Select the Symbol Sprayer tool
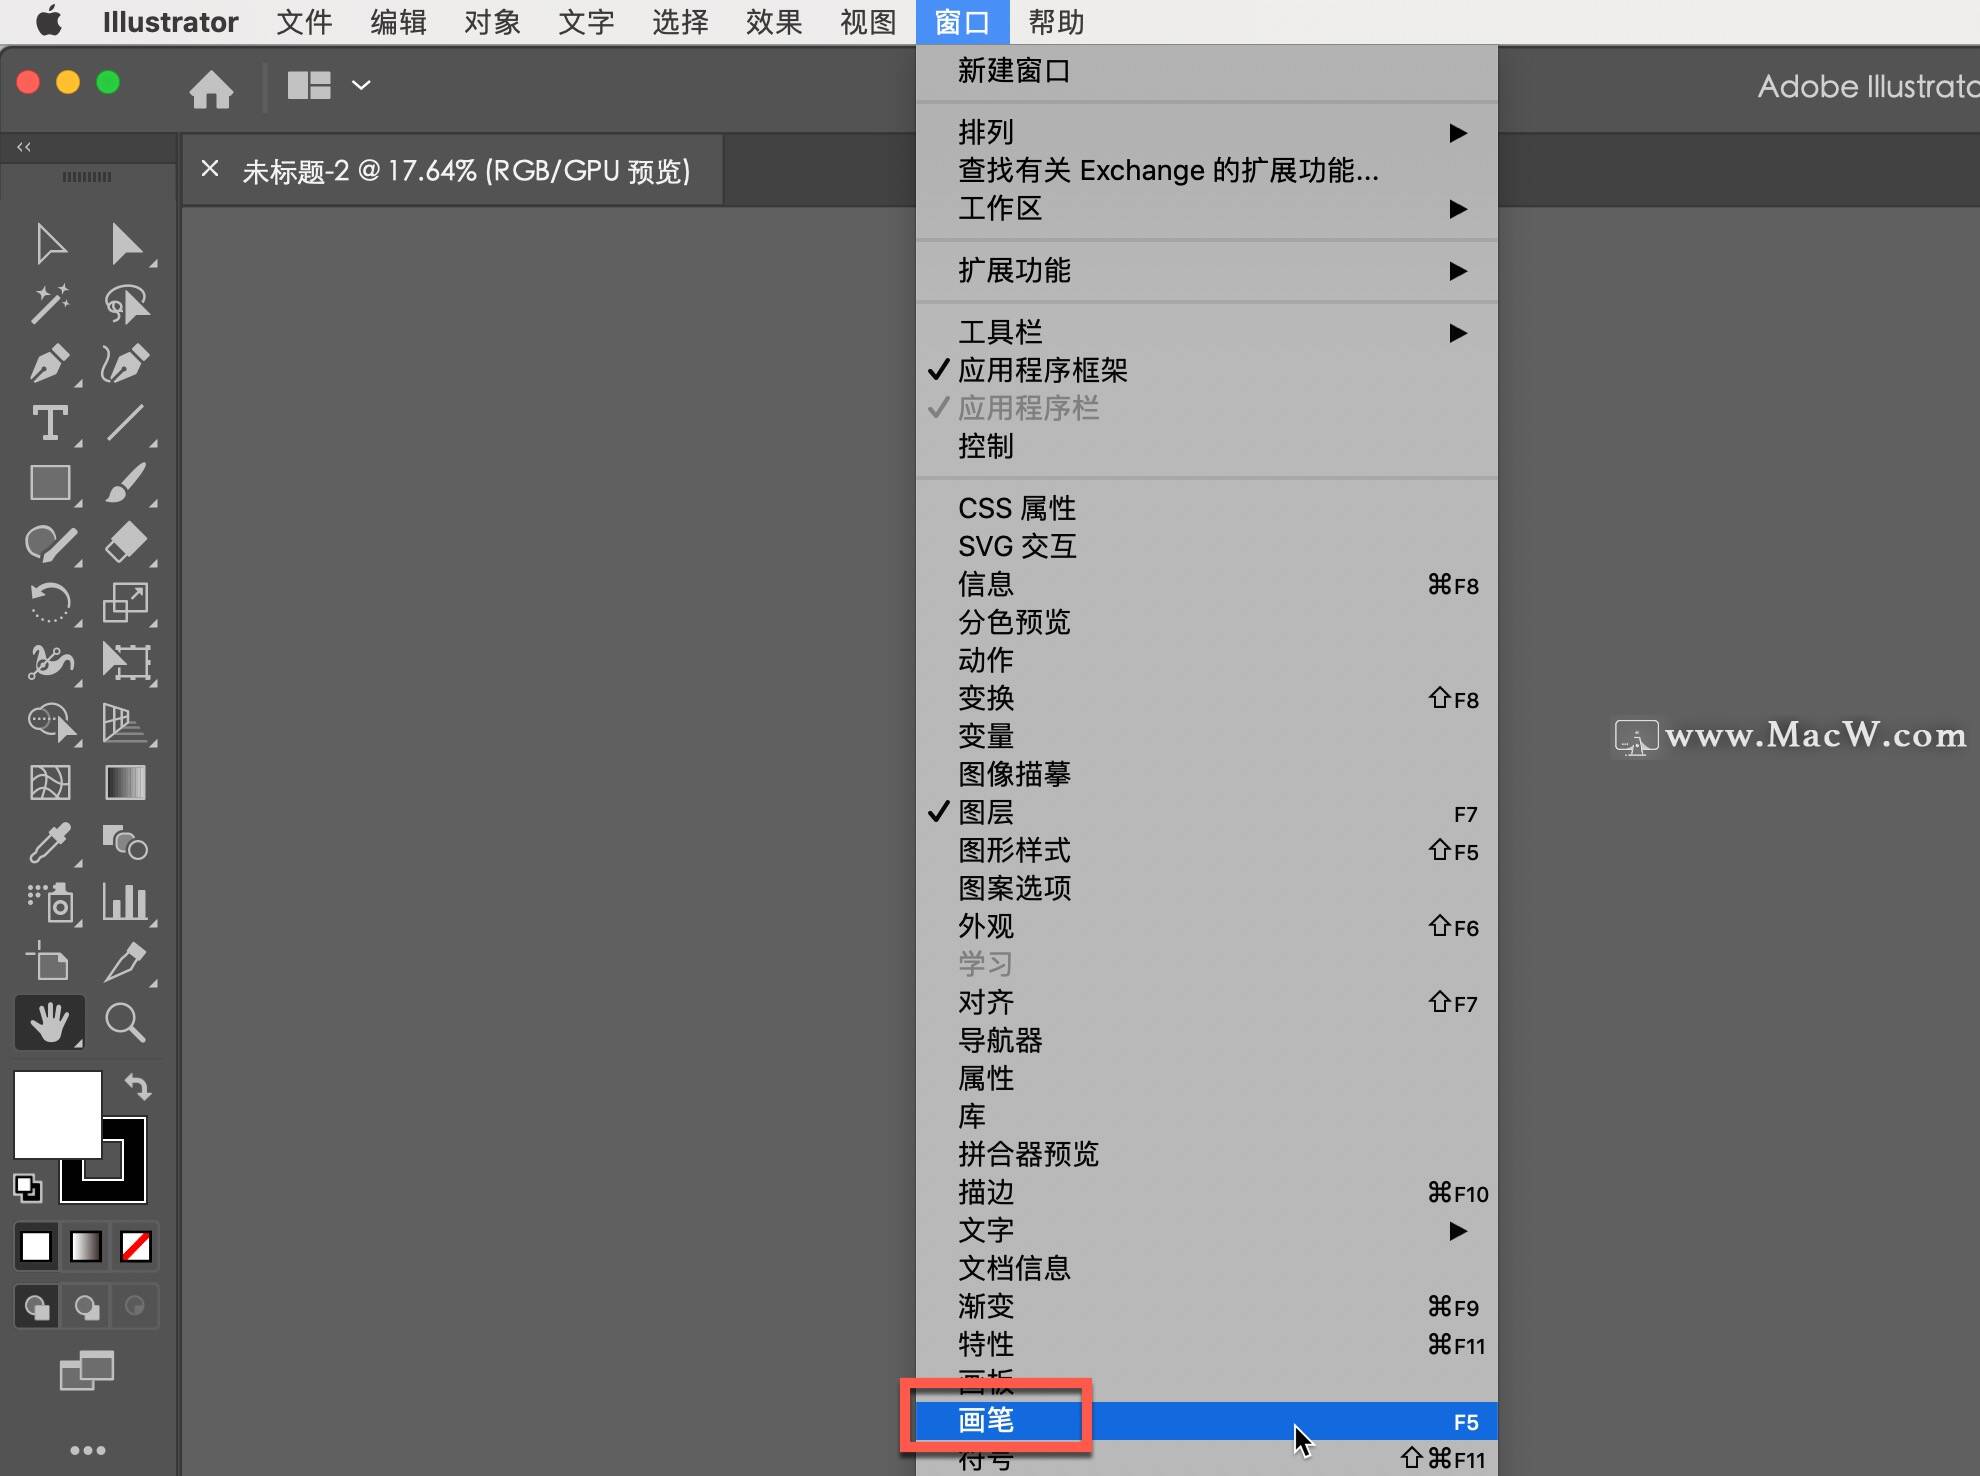Image resolution: width=1980 pixels, height=1476 pixels. (x=50, y=903)
